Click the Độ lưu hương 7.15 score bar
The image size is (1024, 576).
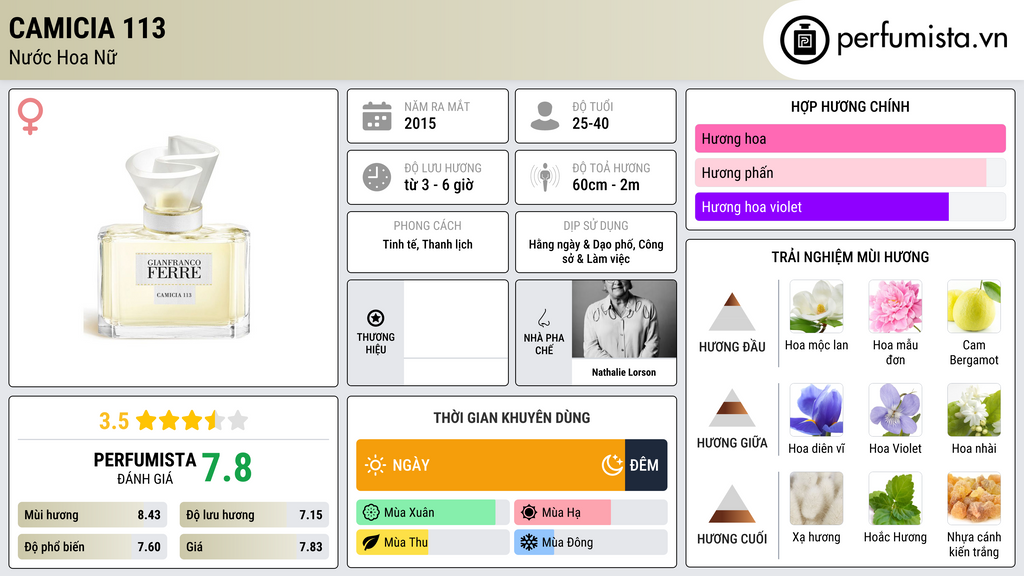254,515
